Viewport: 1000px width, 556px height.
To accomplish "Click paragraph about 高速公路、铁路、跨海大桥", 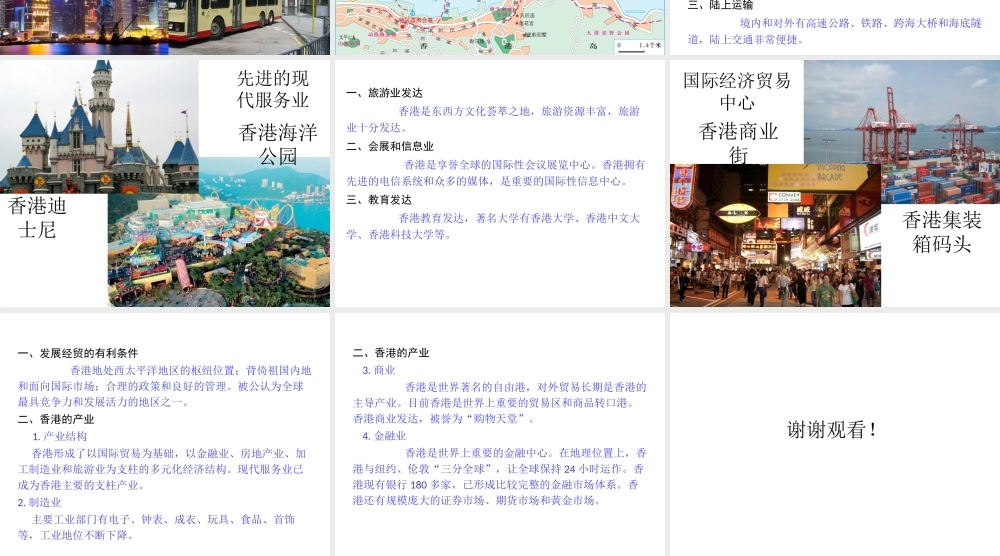I will 835,31.
